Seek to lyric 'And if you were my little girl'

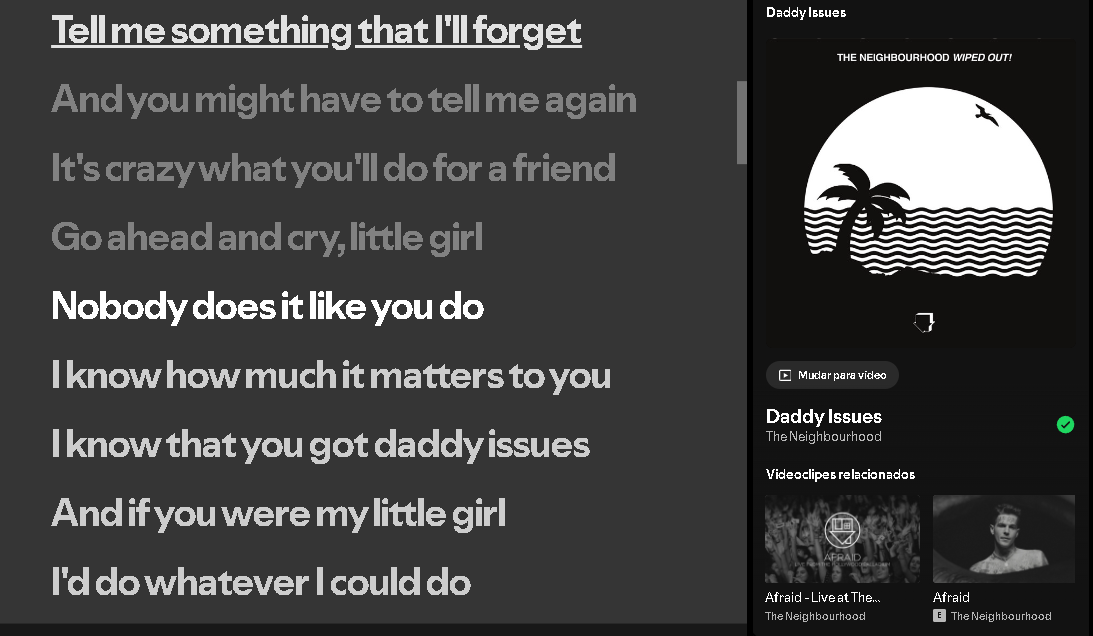[278, 514]
